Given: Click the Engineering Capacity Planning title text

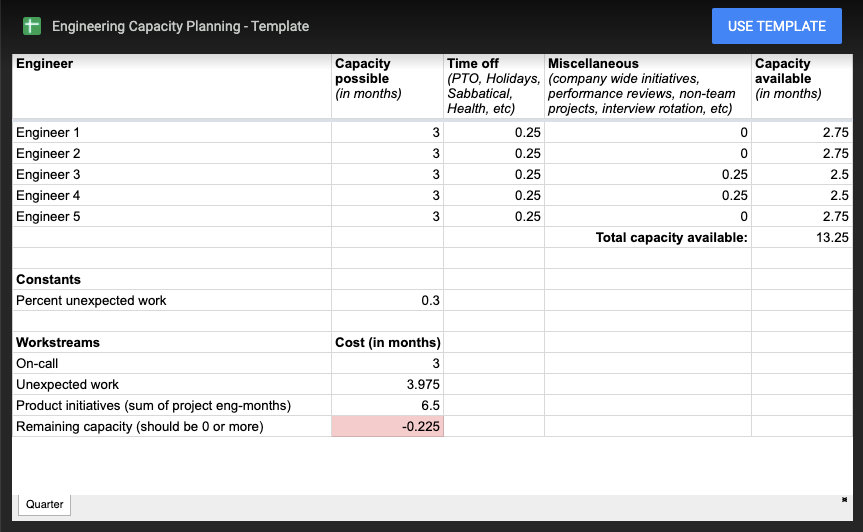Looking at the screenshot, I should [181, 26].
